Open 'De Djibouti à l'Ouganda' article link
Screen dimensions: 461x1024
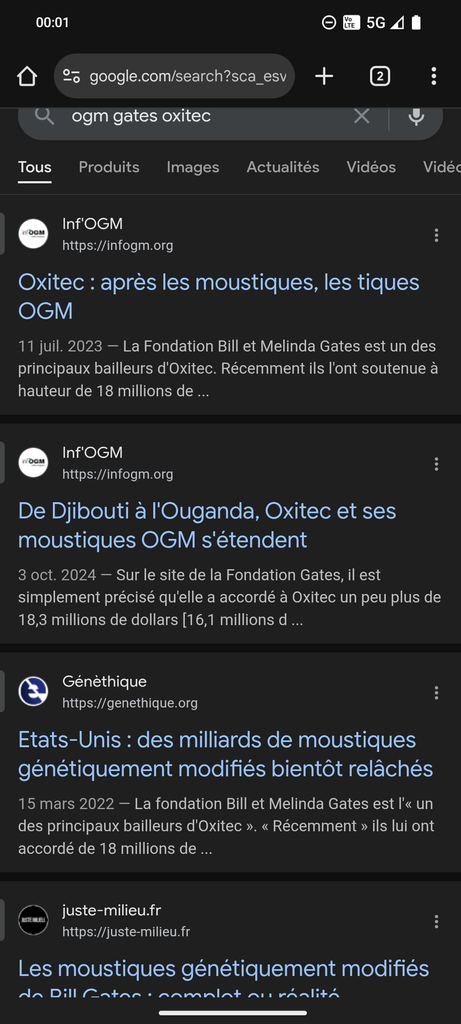click(x=207, y=525)
